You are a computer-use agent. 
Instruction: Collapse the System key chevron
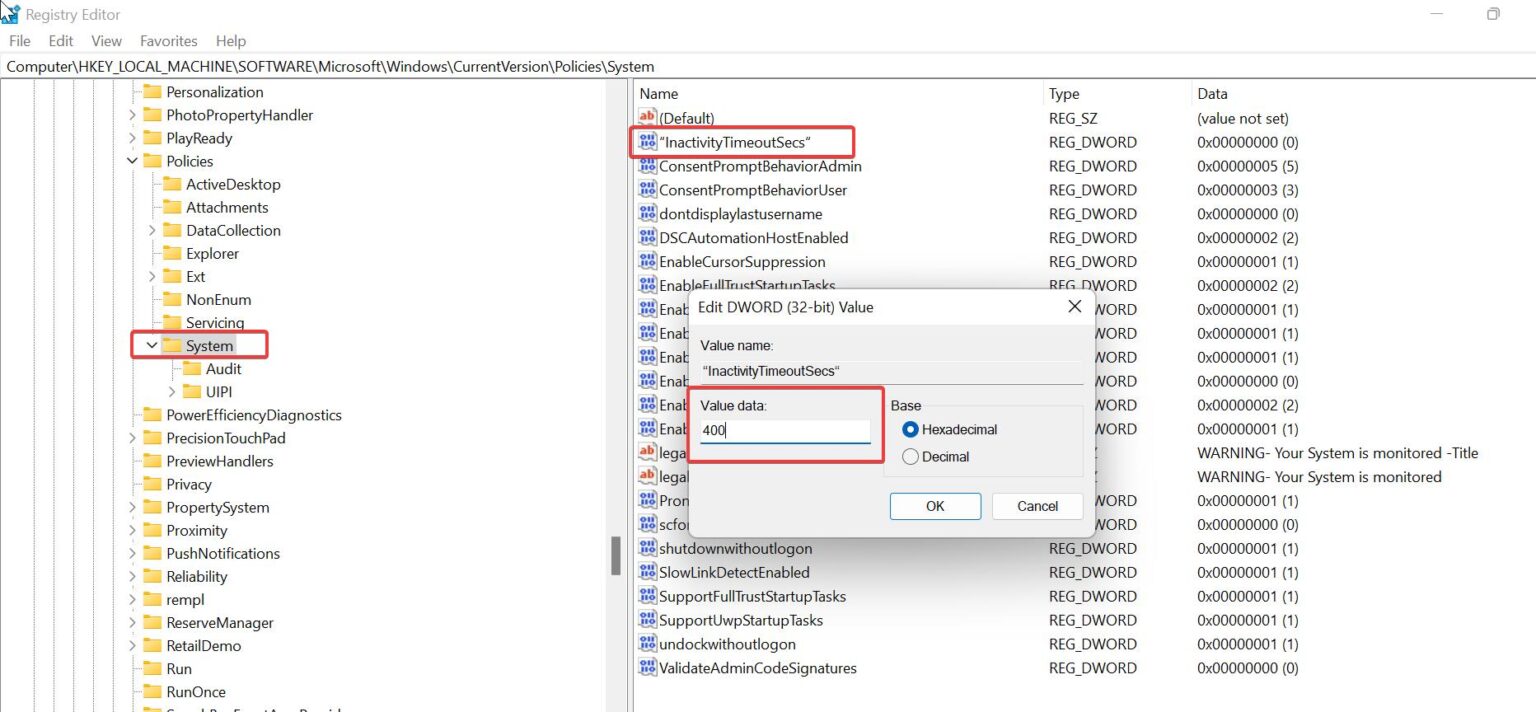[152, 346]
